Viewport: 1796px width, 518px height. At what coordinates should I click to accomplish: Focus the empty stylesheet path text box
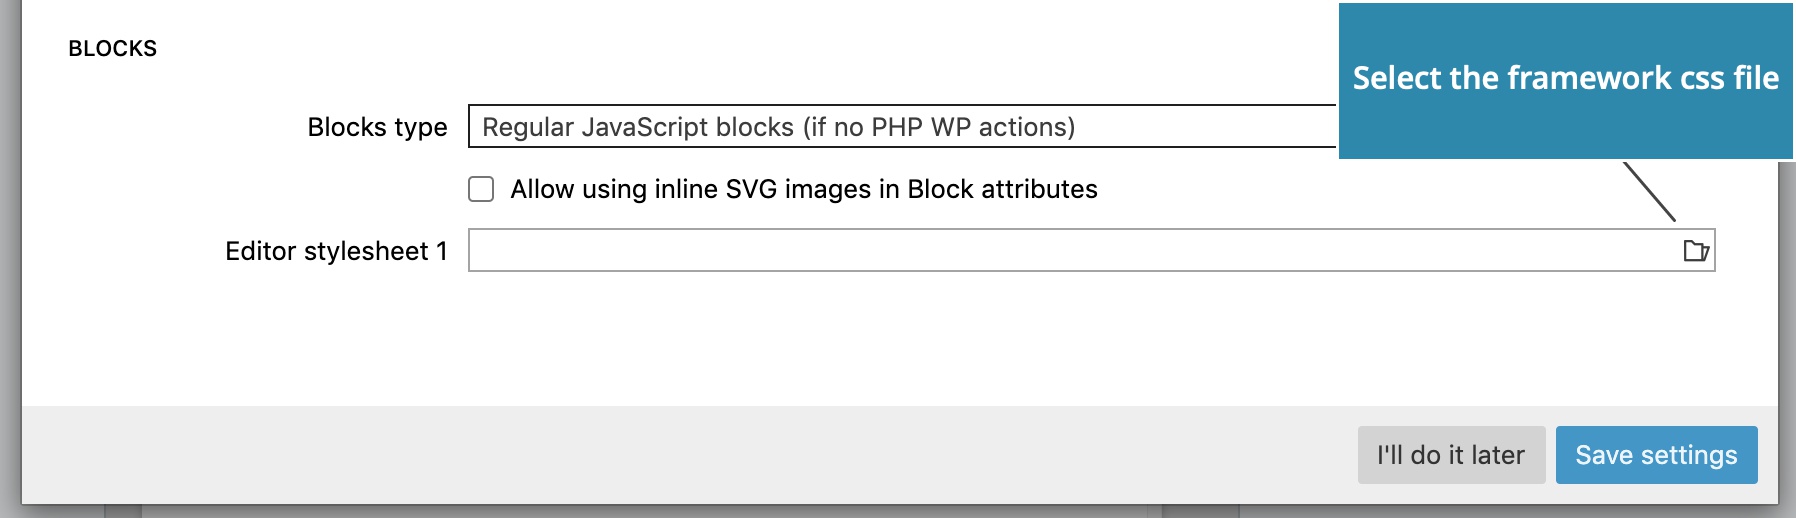pyautogui.click(x=1075, y=250)
